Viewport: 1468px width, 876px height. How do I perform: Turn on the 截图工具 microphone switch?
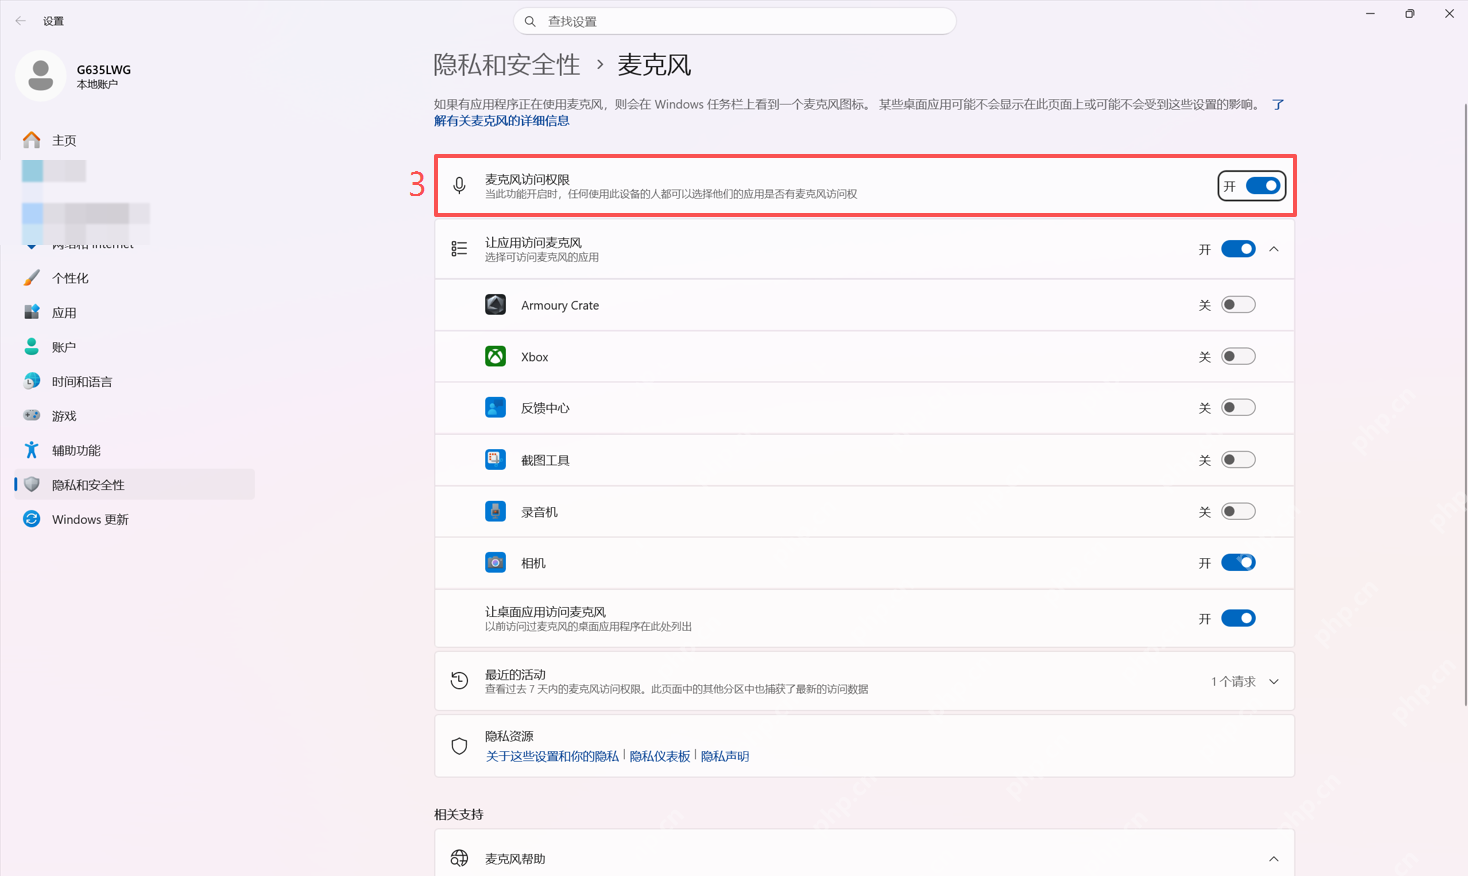click(x=1238, y=459)
